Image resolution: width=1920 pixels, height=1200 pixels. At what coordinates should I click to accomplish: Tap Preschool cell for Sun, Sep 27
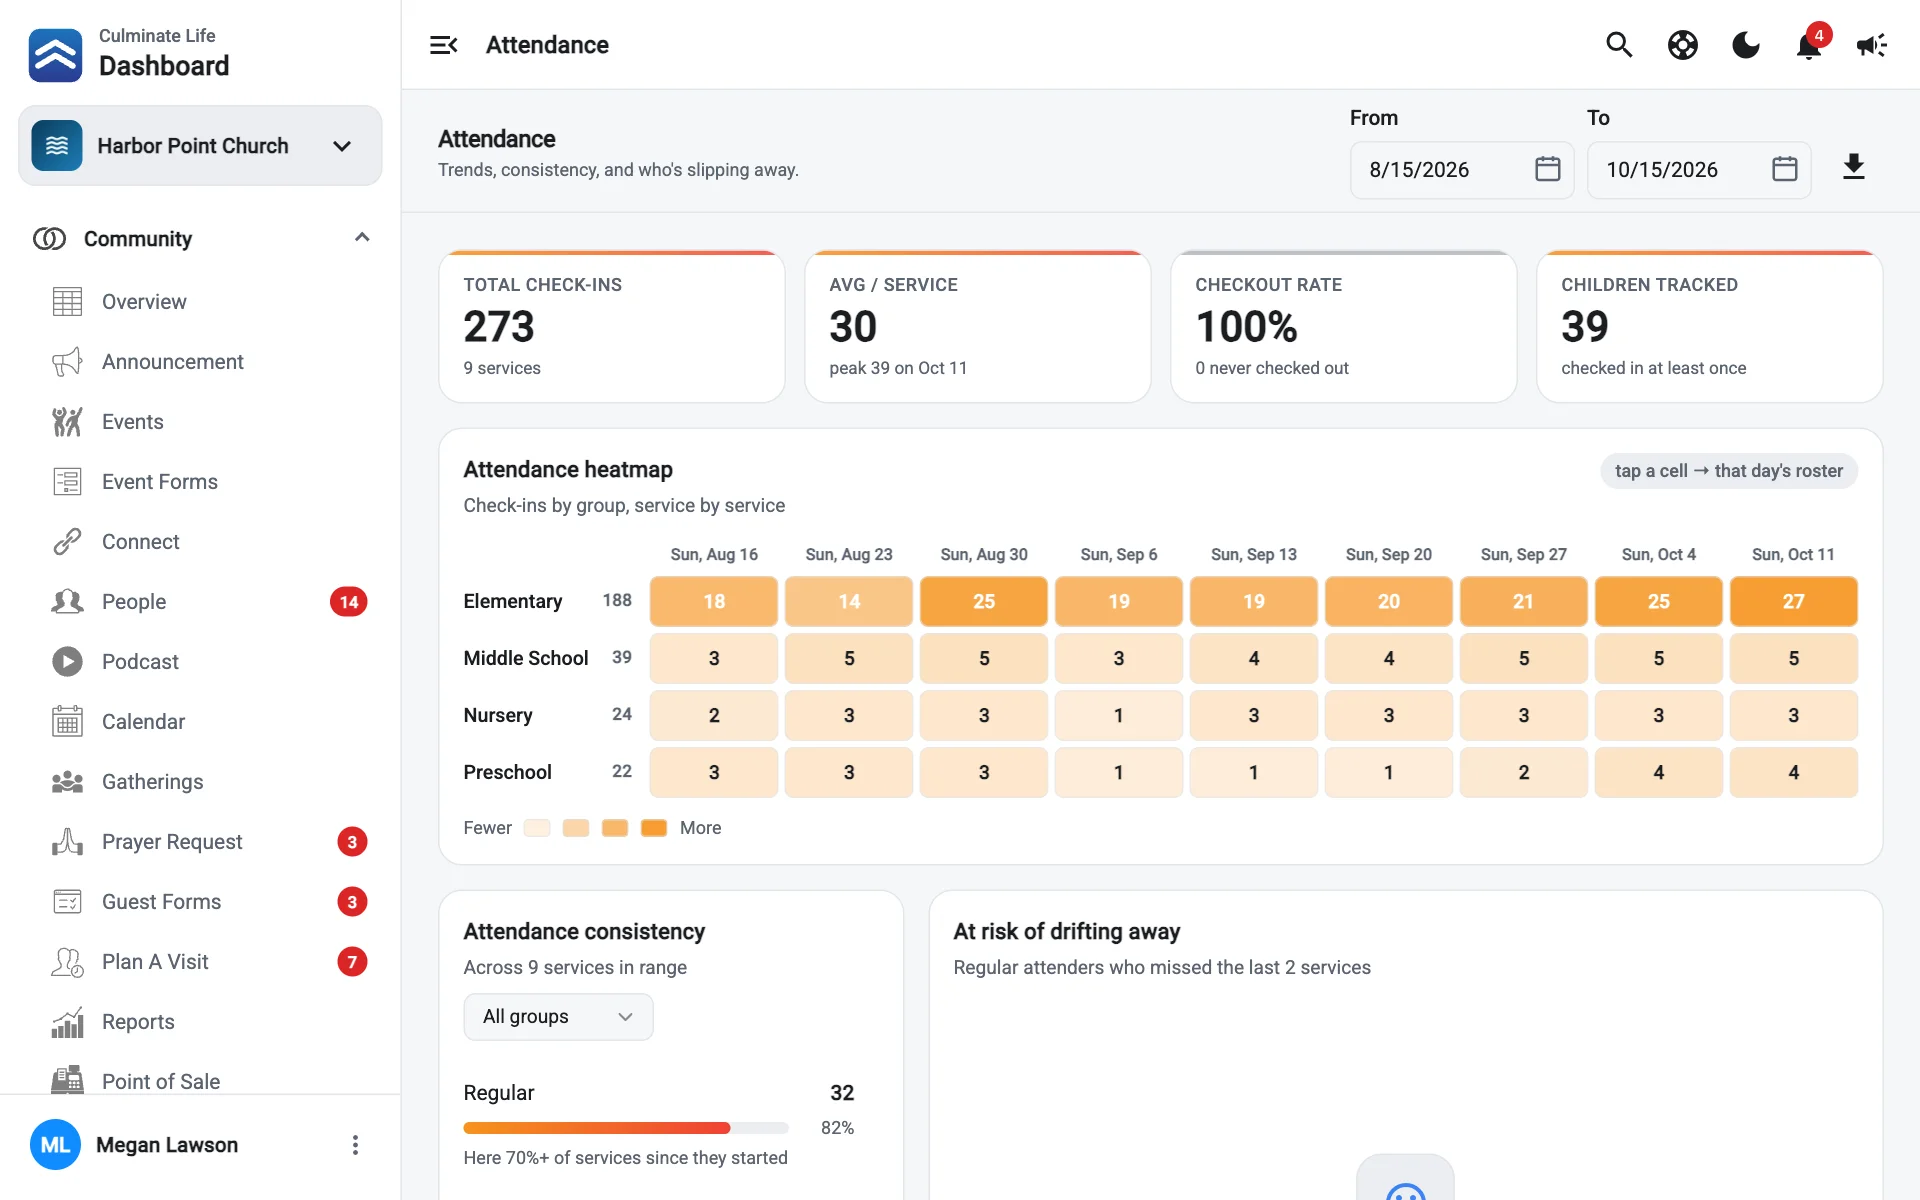tap(1524, 772)
